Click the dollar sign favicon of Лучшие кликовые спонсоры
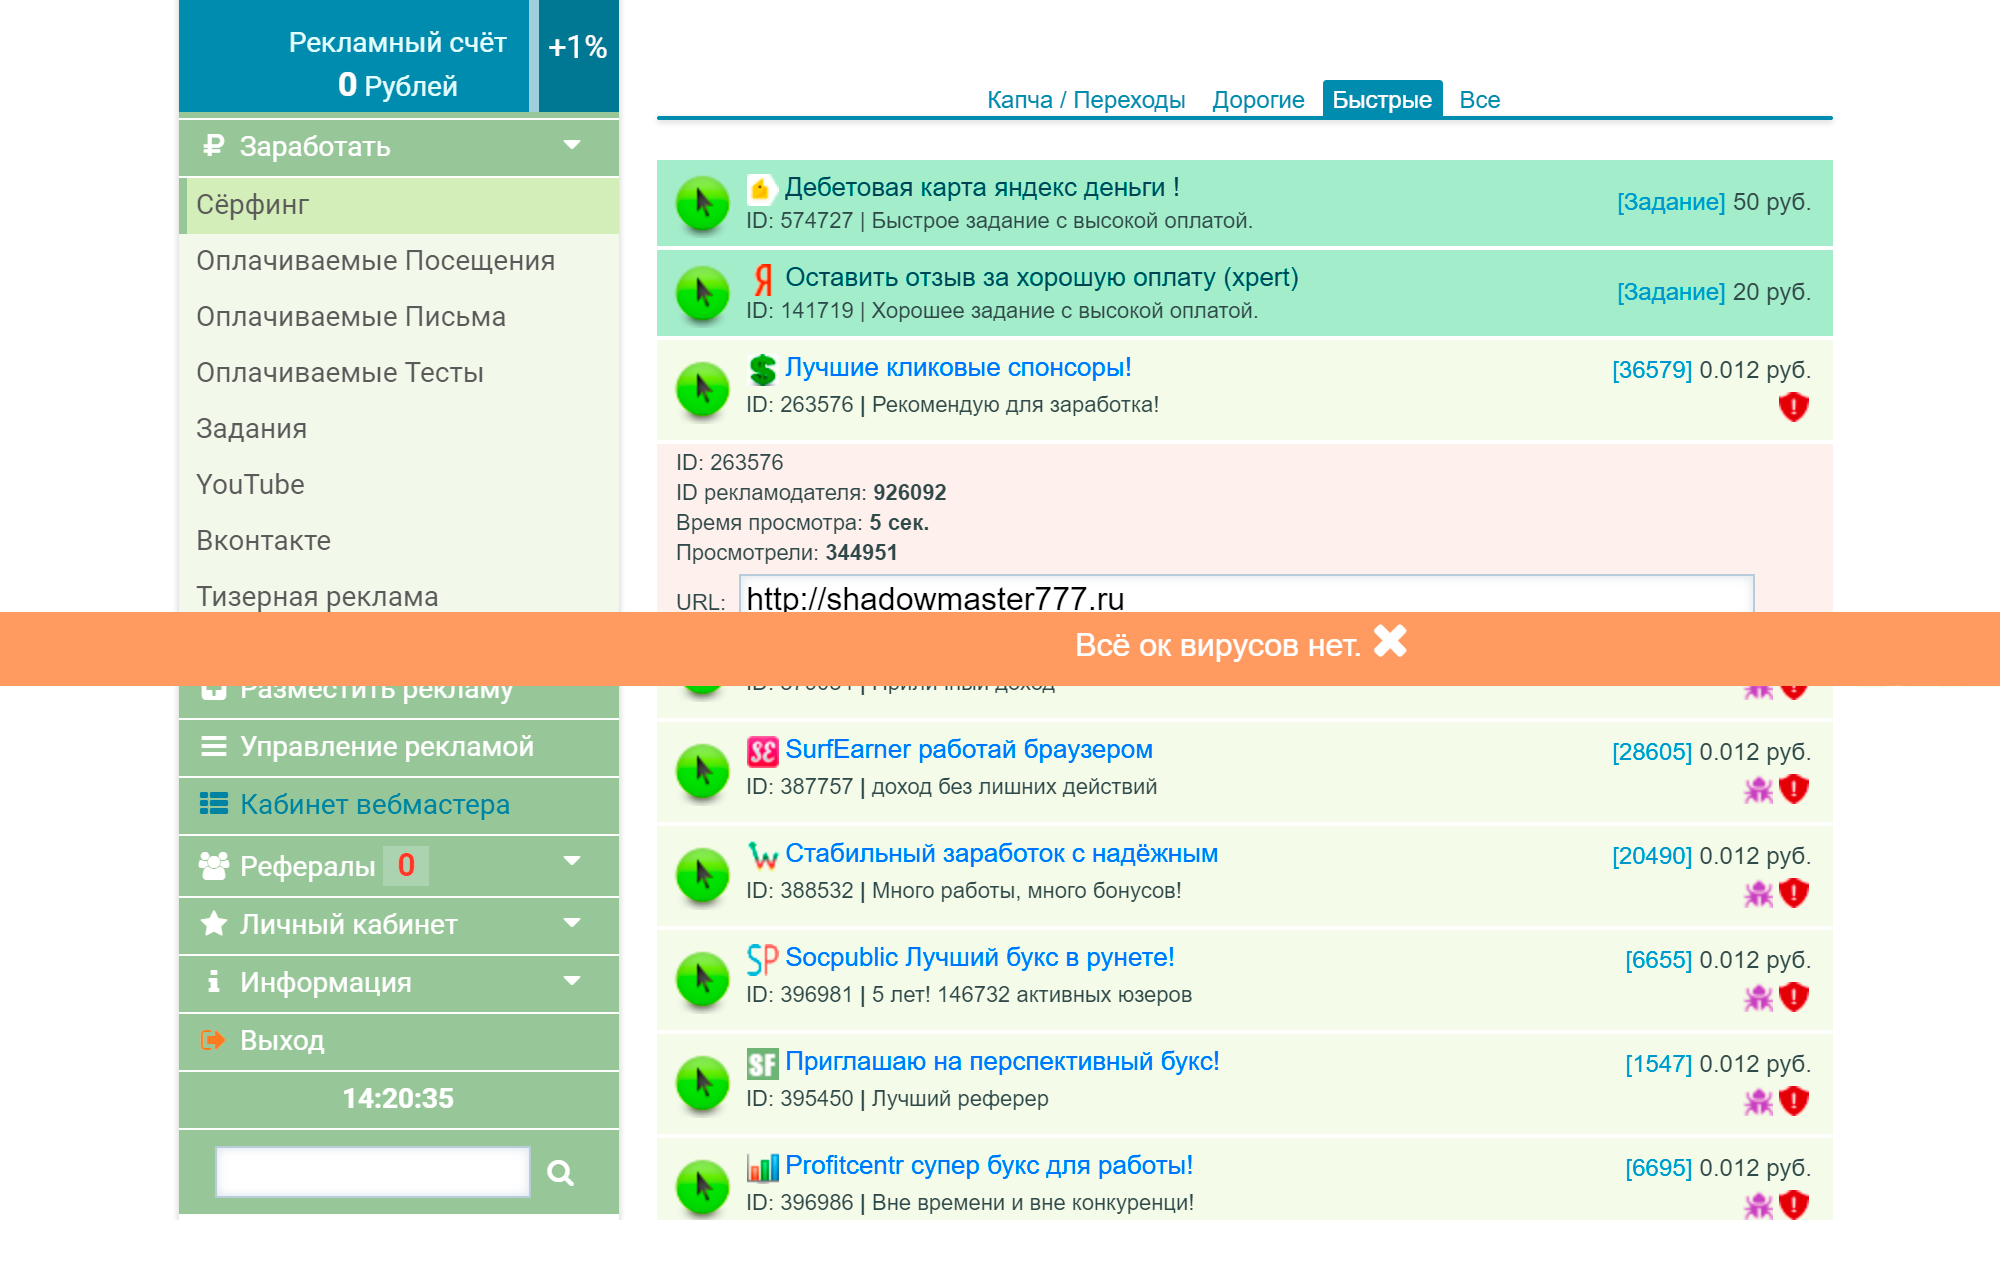The width and height of the screenshot is (2000, 1270). pos(763,370)
